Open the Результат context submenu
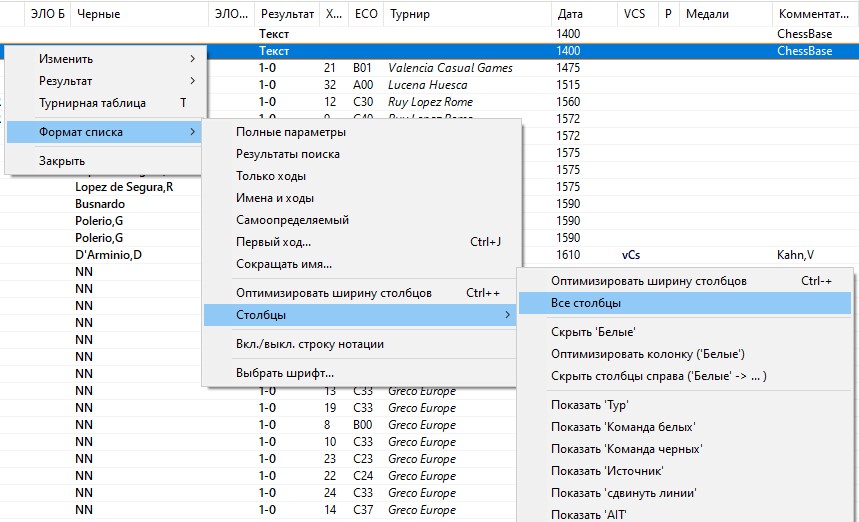This screenshot has height=522, width=859. click(106, 81)
